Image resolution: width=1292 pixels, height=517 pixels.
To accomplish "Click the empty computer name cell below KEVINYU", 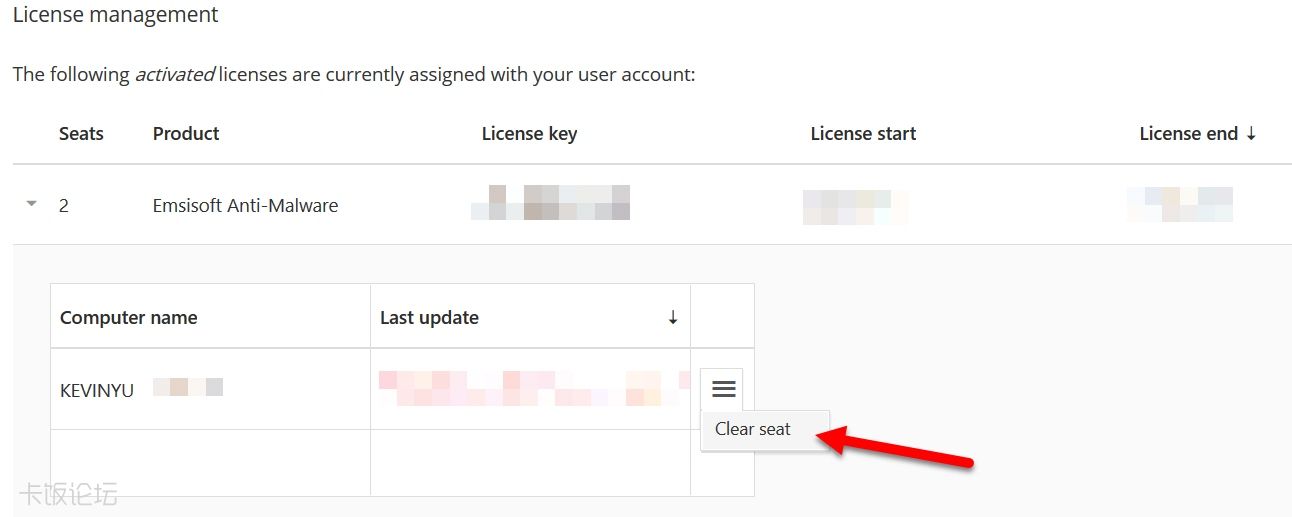I will (x=210, y=462).
